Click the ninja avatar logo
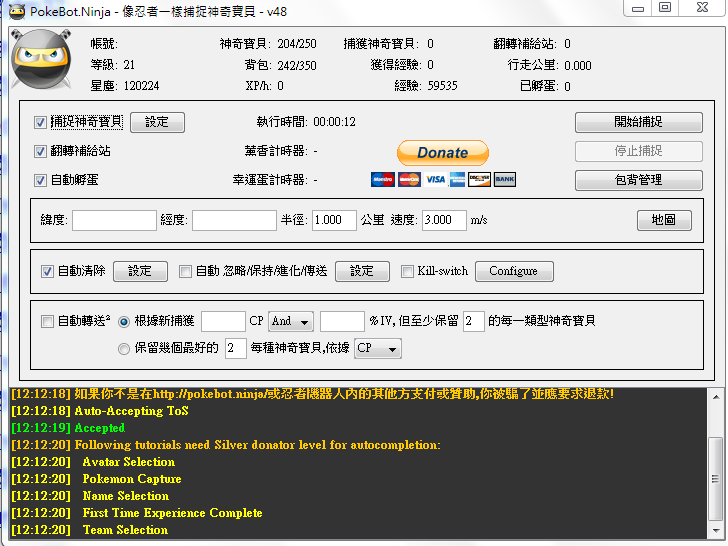Image resolution: width=728 pixels, height=546 pixels. click(41, 59)
